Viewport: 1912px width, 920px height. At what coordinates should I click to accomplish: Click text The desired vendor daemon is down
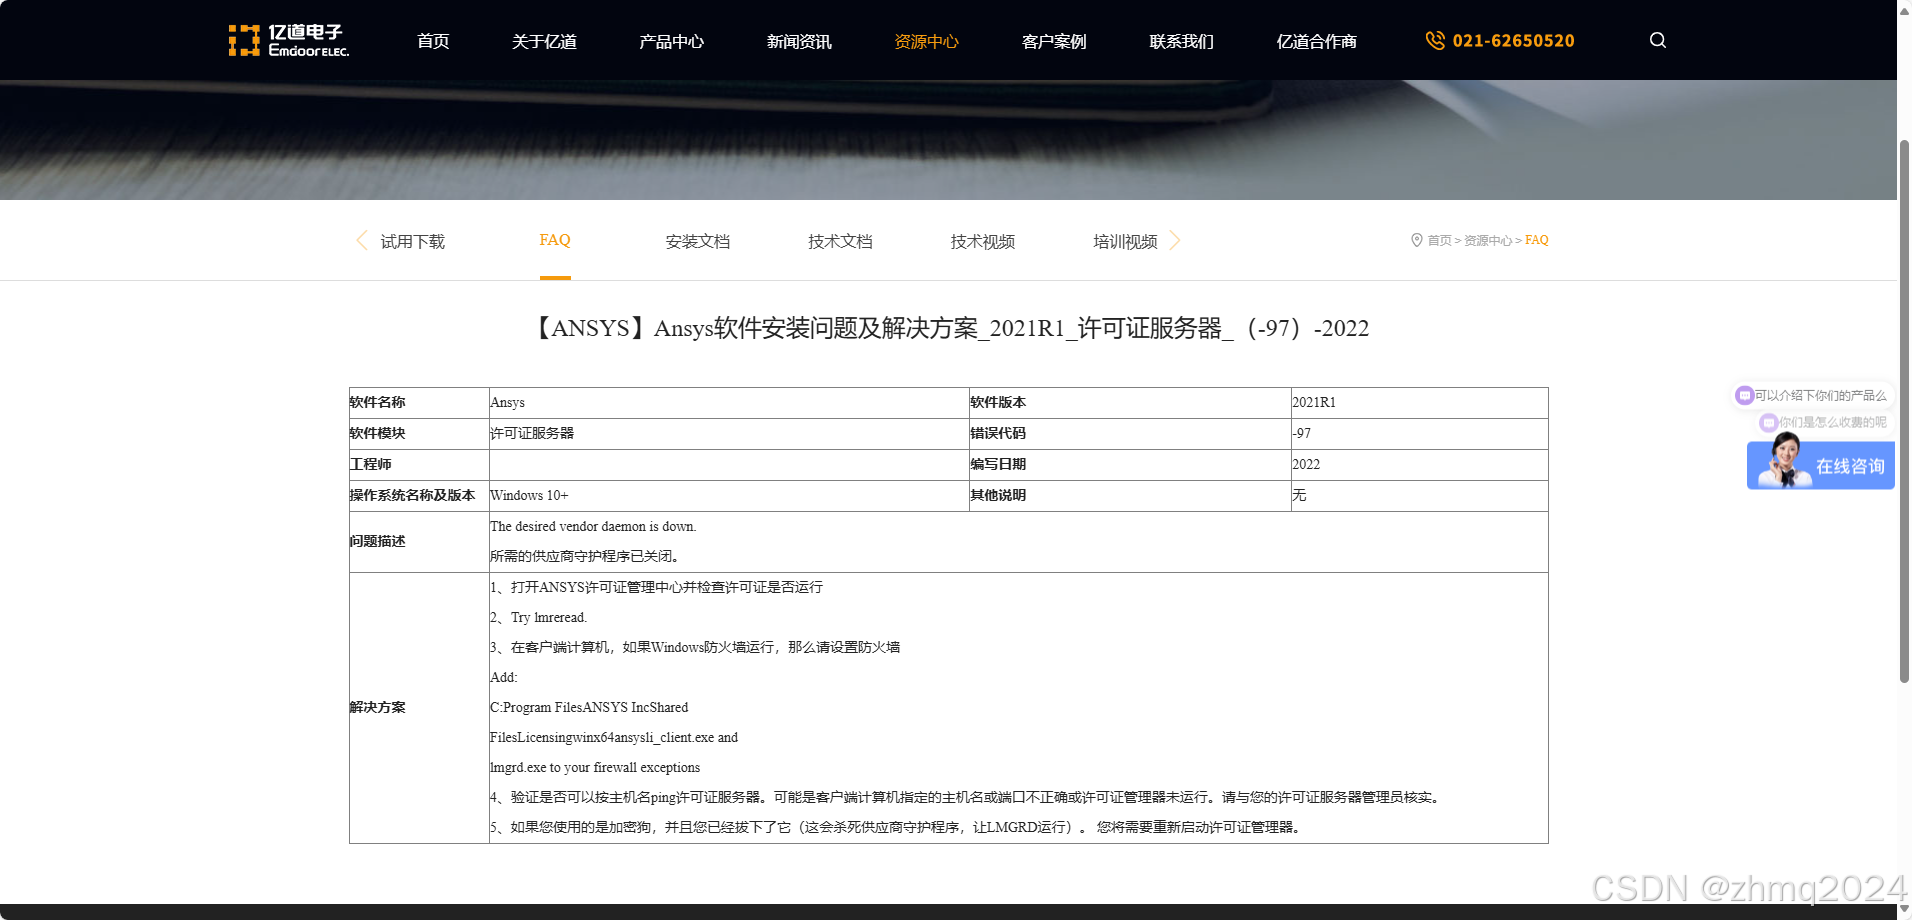tap(593, 526)
